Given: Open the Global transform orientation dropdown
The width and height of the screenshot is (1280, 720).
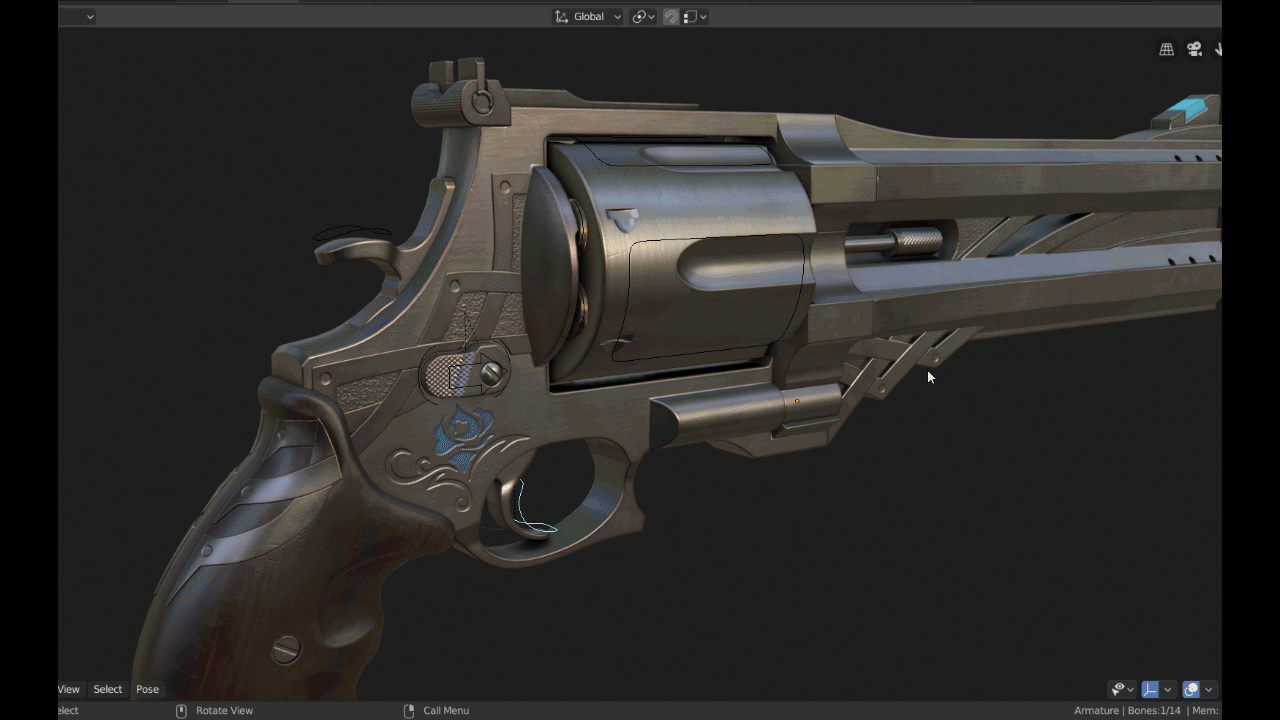Looking at the screenshot, I should (x=588, y=17).
